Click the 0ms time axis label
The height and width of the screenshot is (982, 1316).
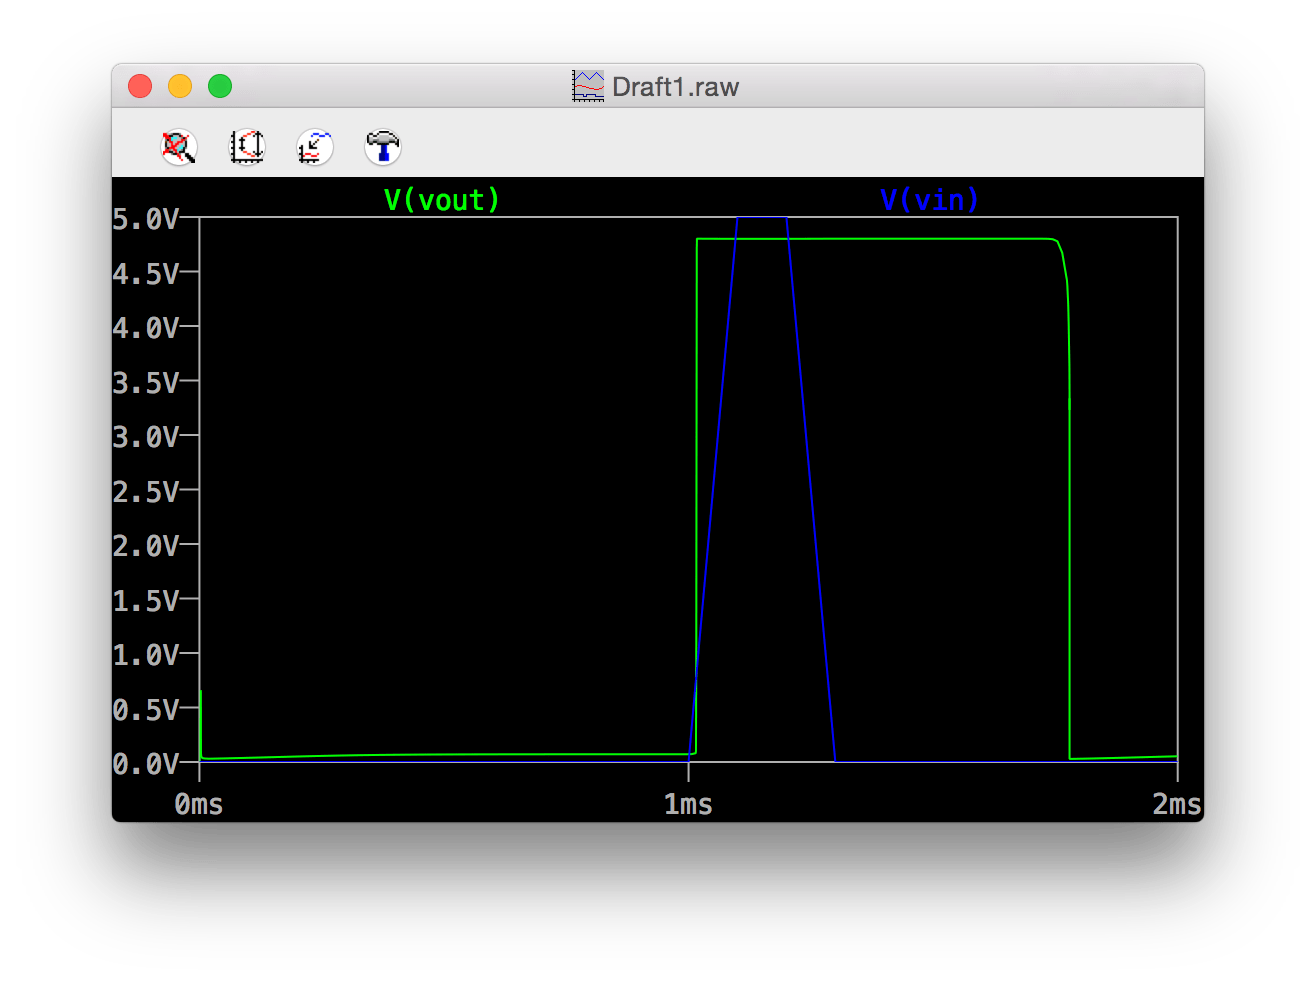(199, 804)
